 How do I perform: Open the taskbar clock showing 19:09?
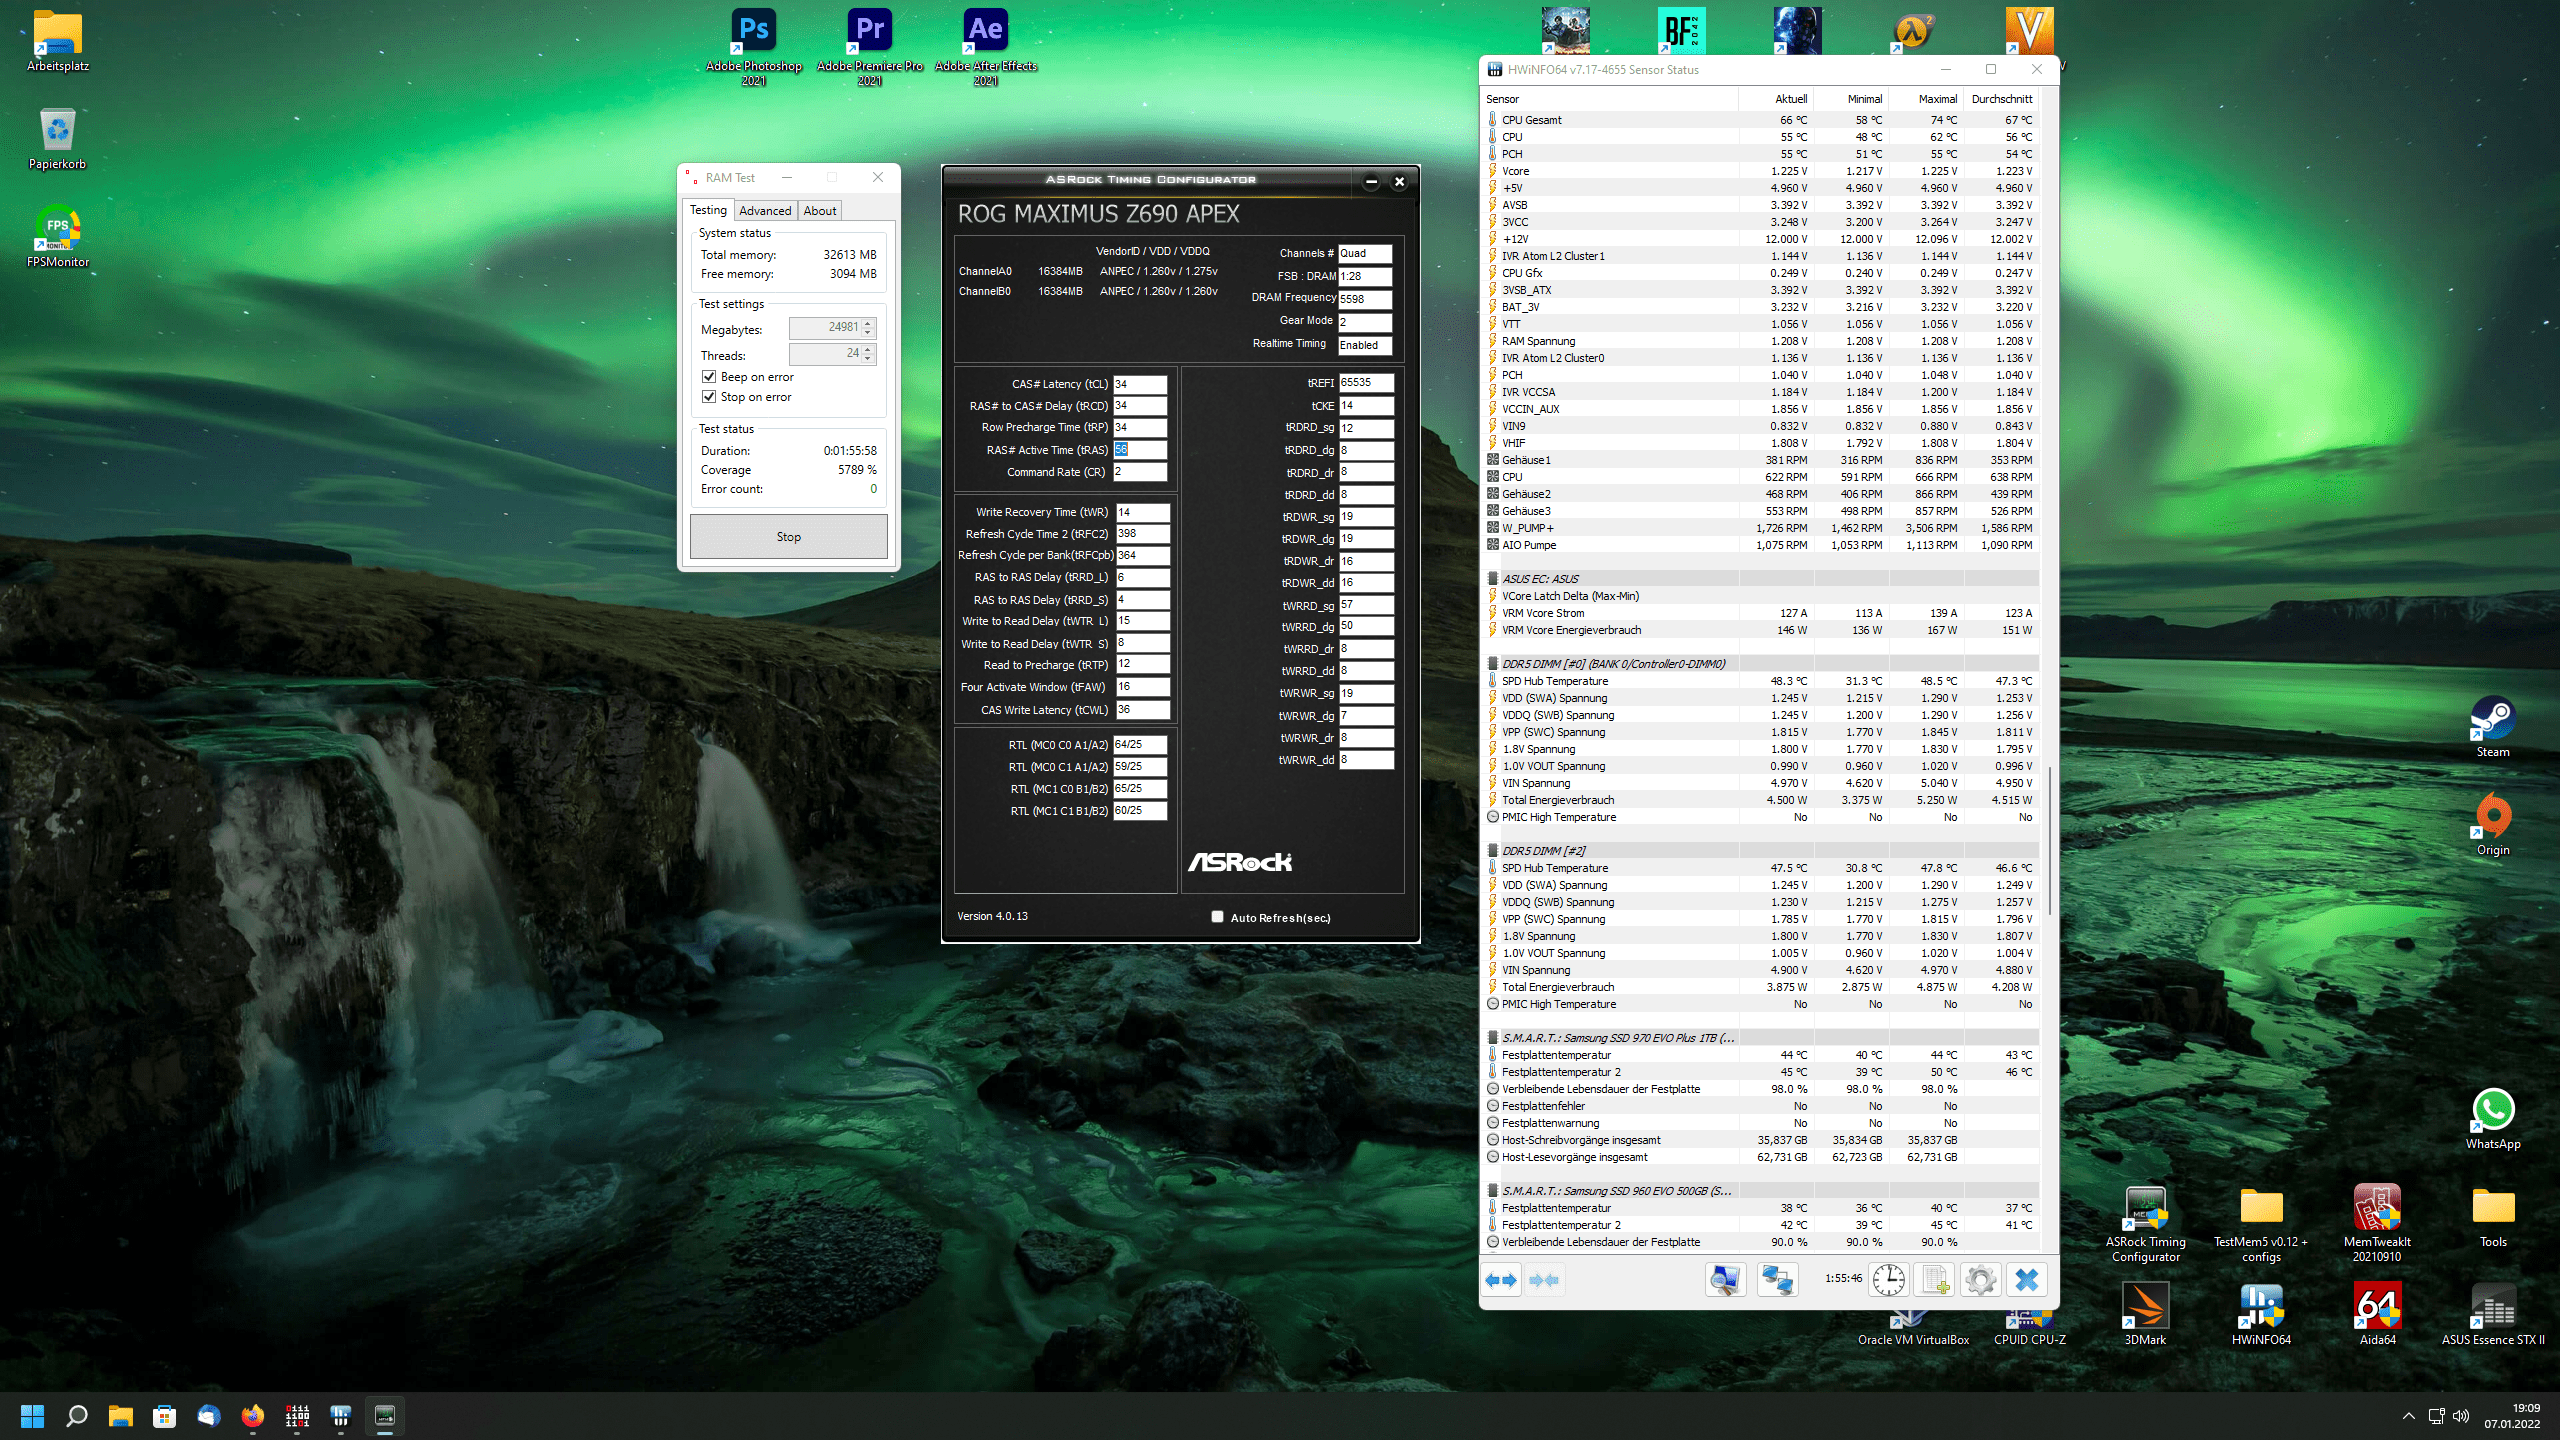[2512, 1416]
